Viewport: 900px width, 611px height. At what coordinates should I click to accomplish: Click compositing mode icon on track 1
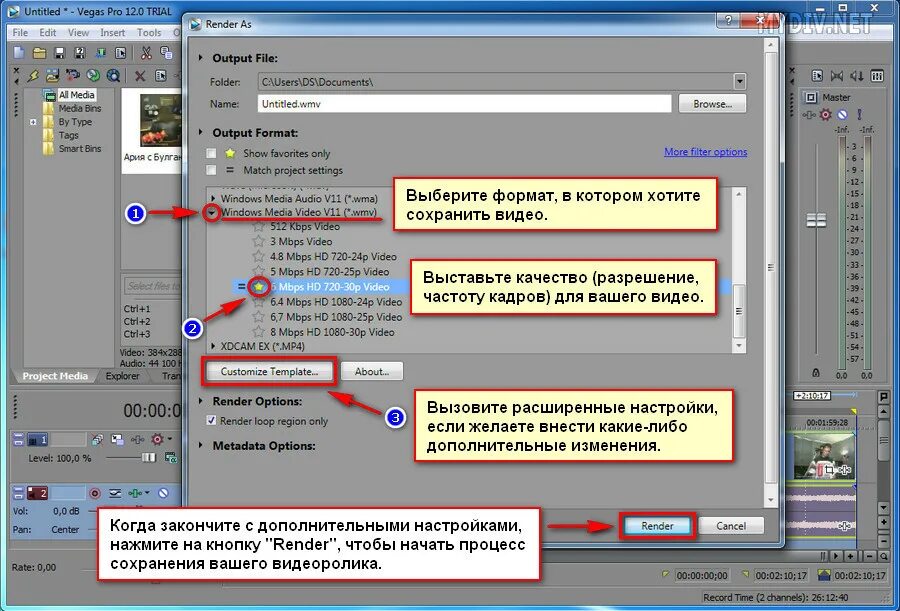(x=170, y=458)
